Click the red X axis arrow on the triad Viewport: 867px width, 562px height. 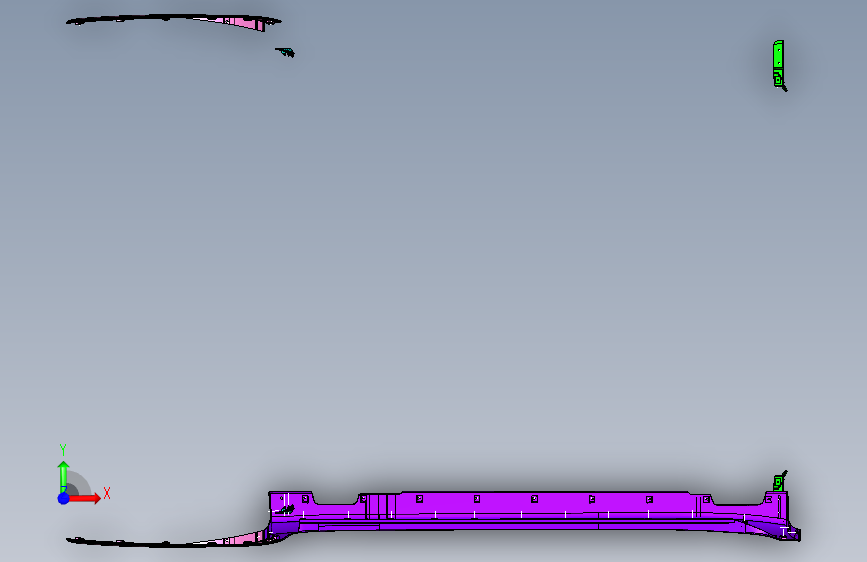point(86,498)
